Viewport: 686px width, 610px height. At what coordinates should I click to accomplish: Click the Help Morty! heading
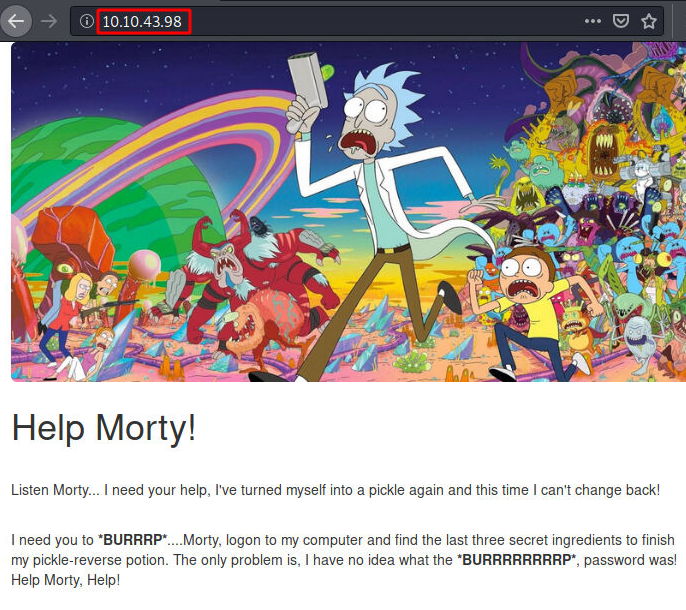[104, 428]
